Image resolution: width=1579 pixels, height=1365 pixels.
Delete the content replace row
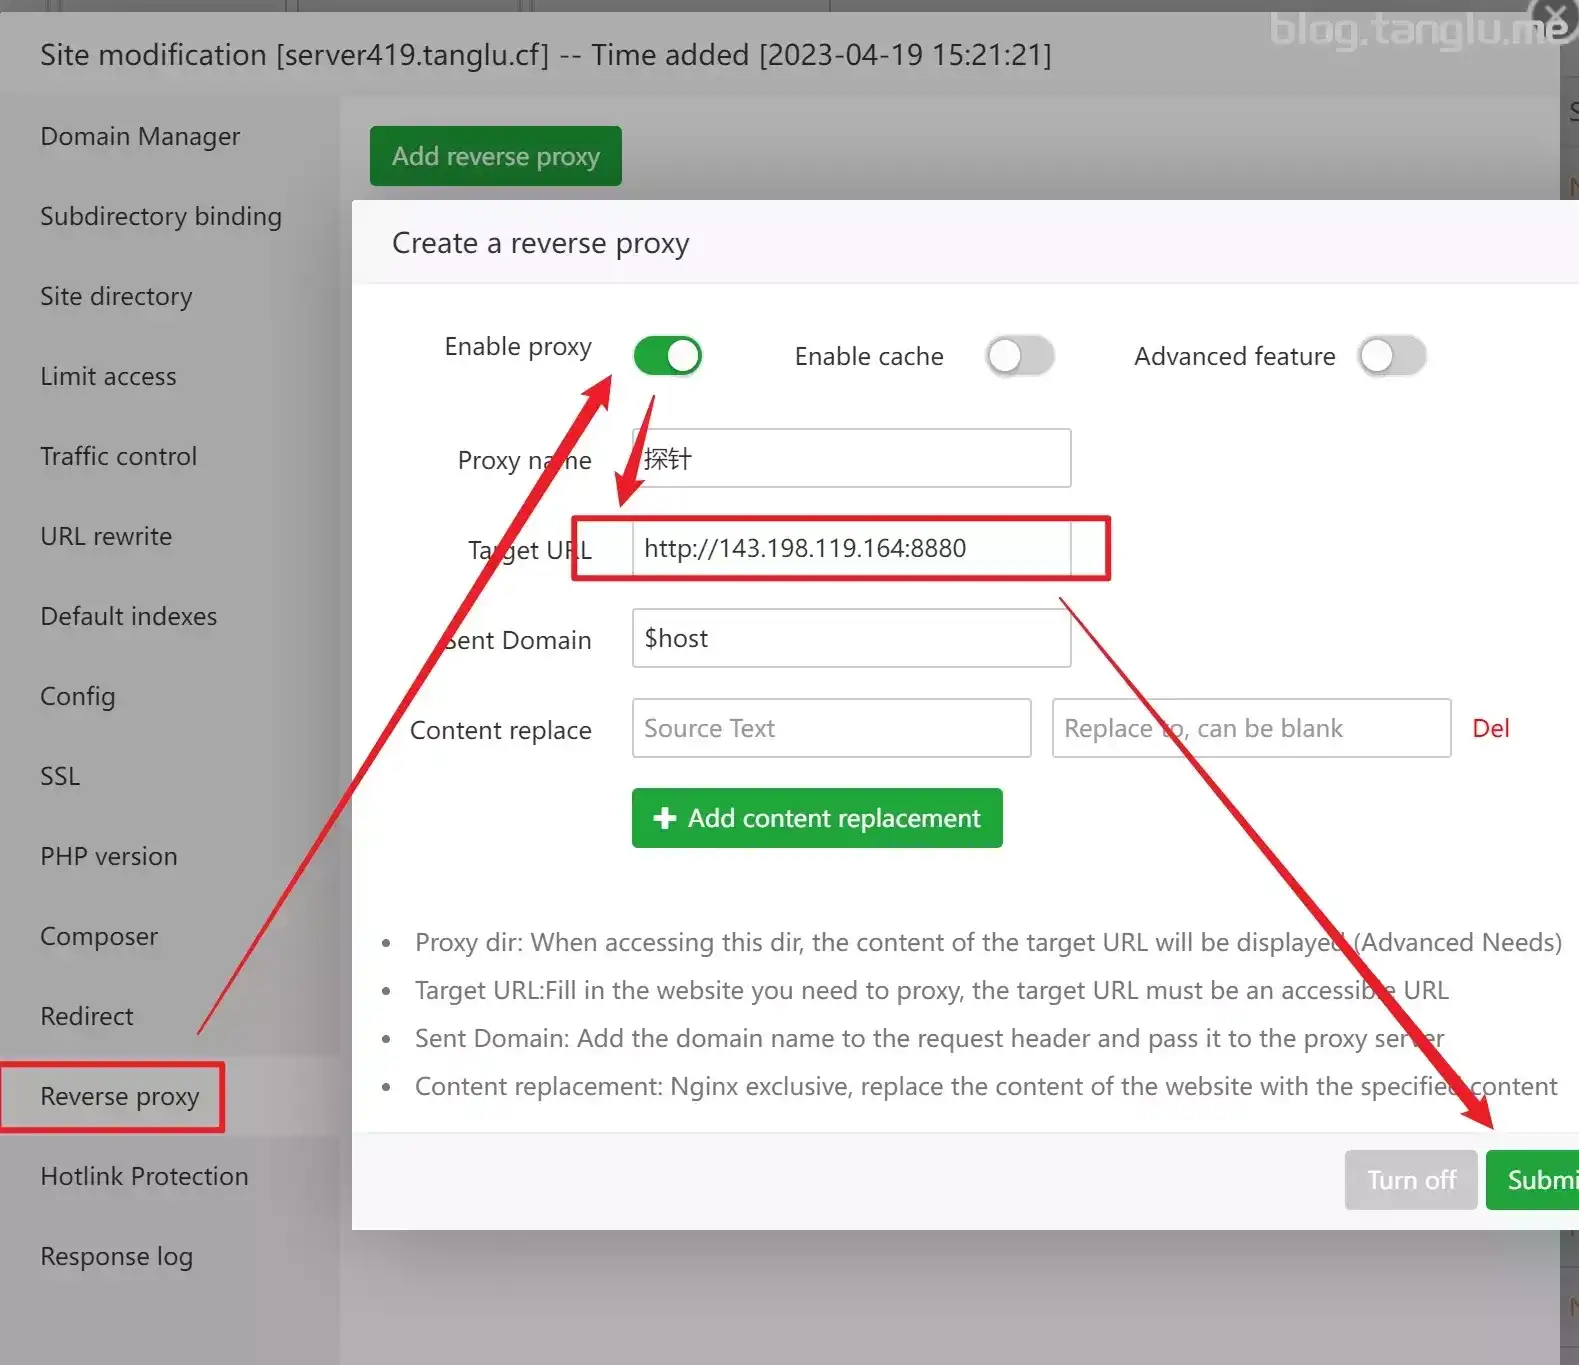click(1490, 729)
